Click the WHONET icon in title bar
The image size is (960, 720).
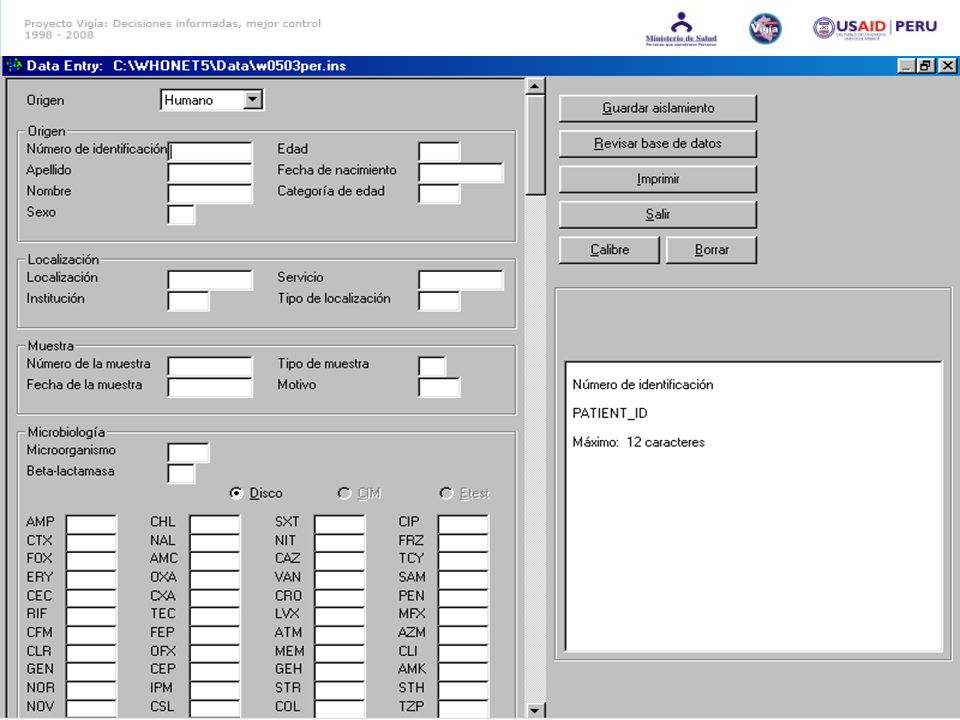point(13,66)
